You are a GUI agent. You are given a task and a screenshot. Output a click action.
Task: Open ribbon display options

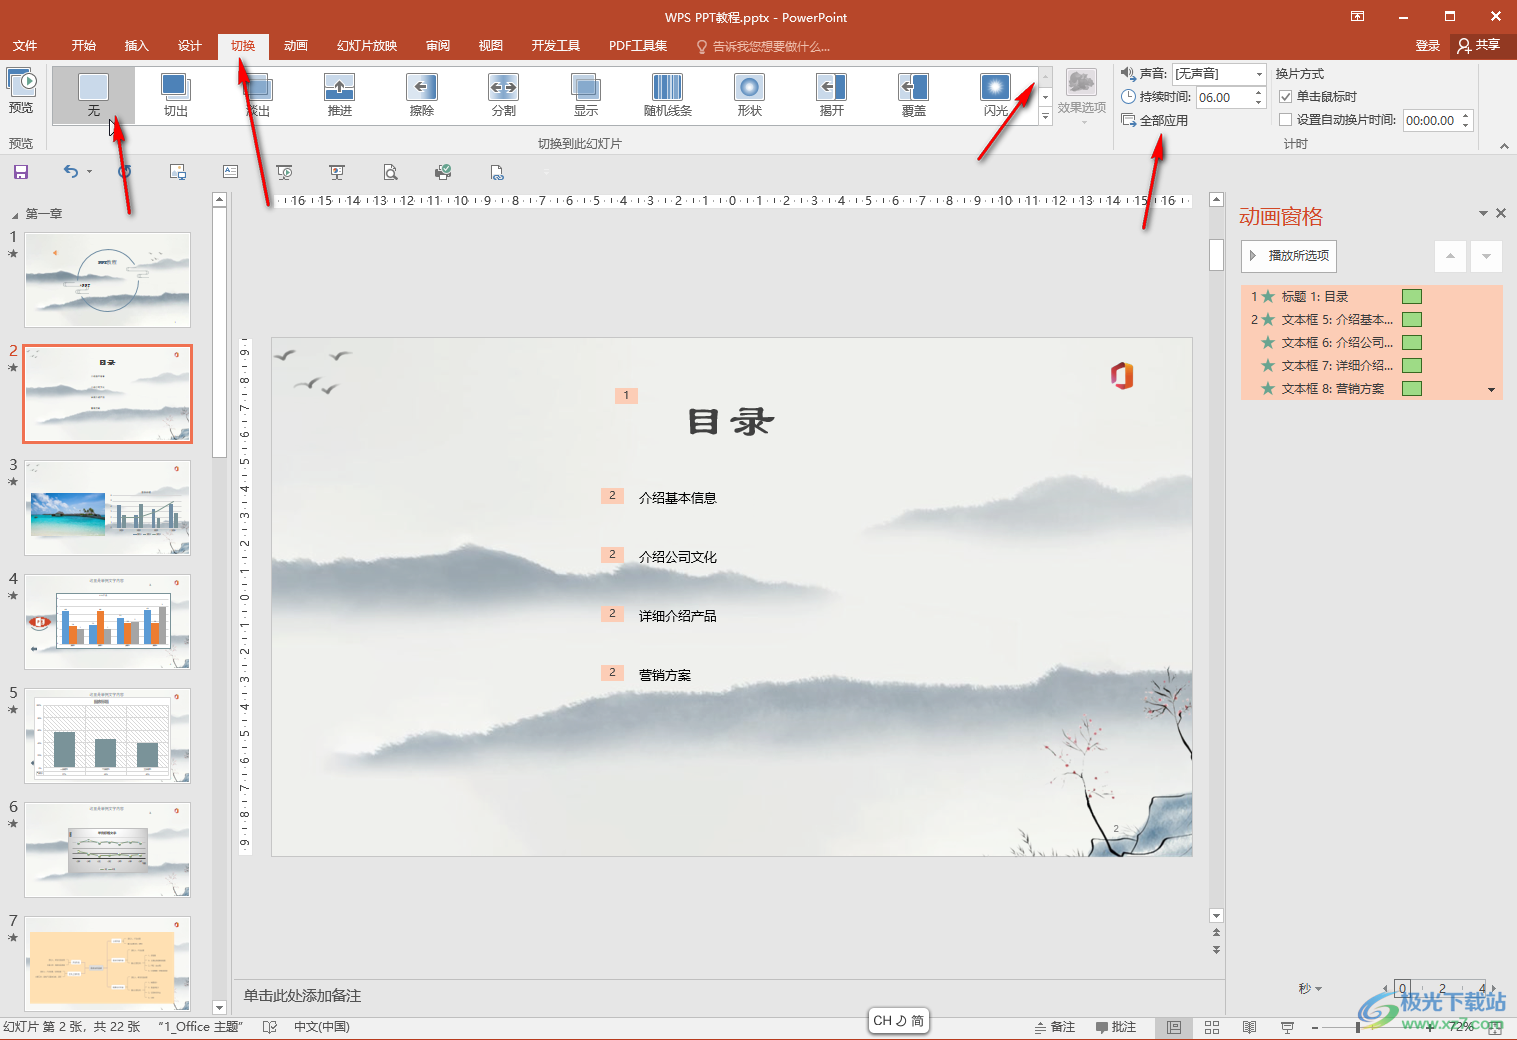point(1357,16)
